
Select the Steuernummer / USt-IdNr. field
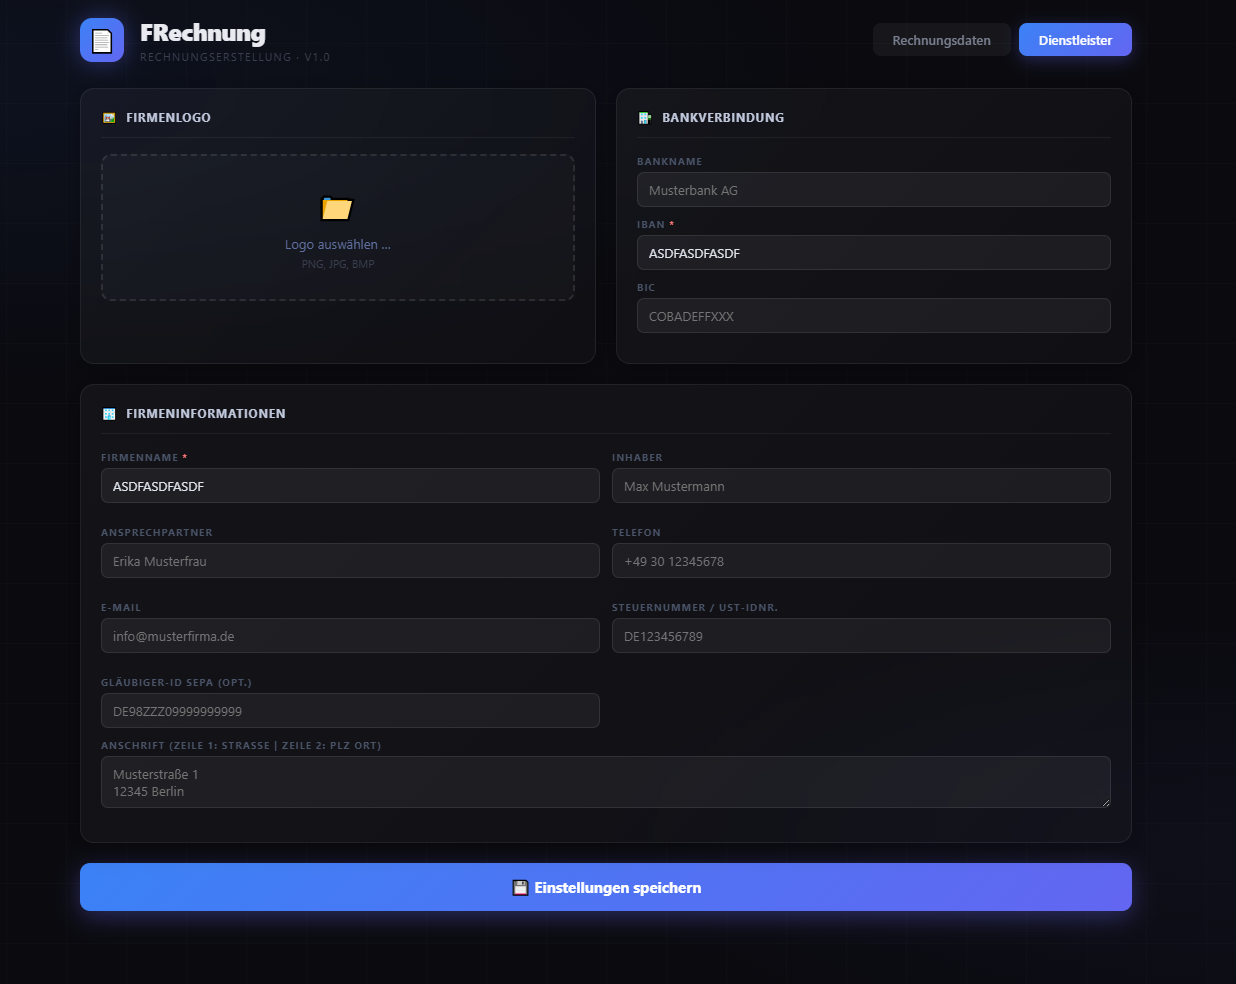(861, 635)
